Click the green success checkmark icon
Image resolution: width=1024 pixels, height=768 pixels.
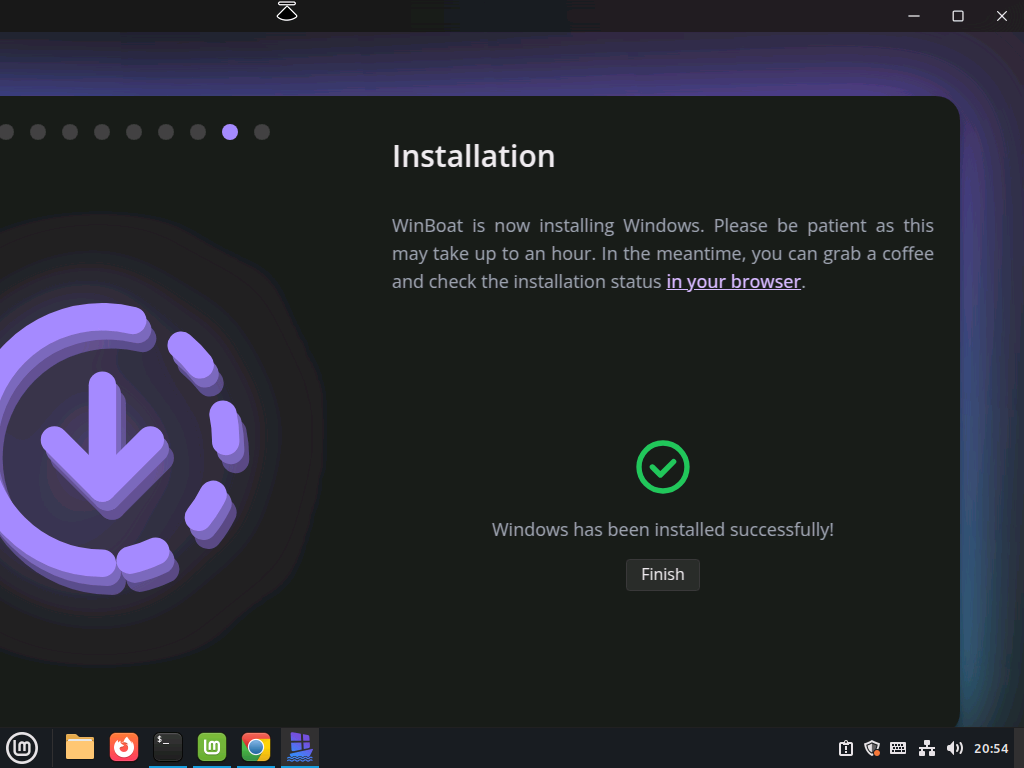coord(662,467)
